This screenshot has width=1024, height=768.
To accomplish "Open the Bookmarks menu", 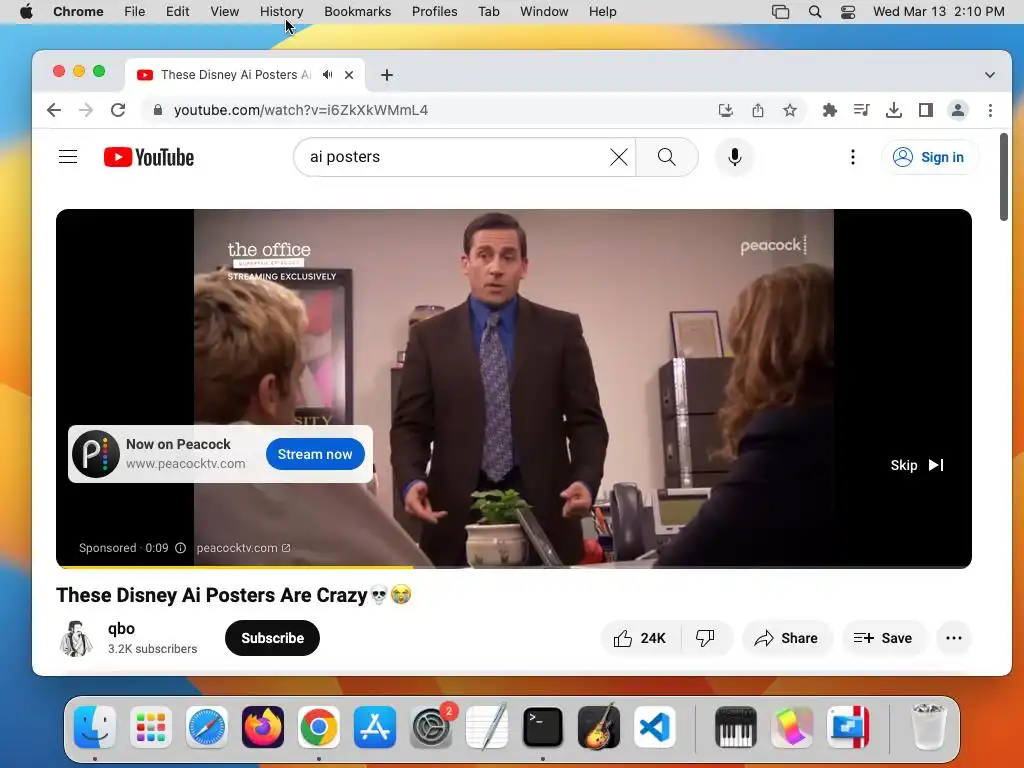I will [357, 12].
